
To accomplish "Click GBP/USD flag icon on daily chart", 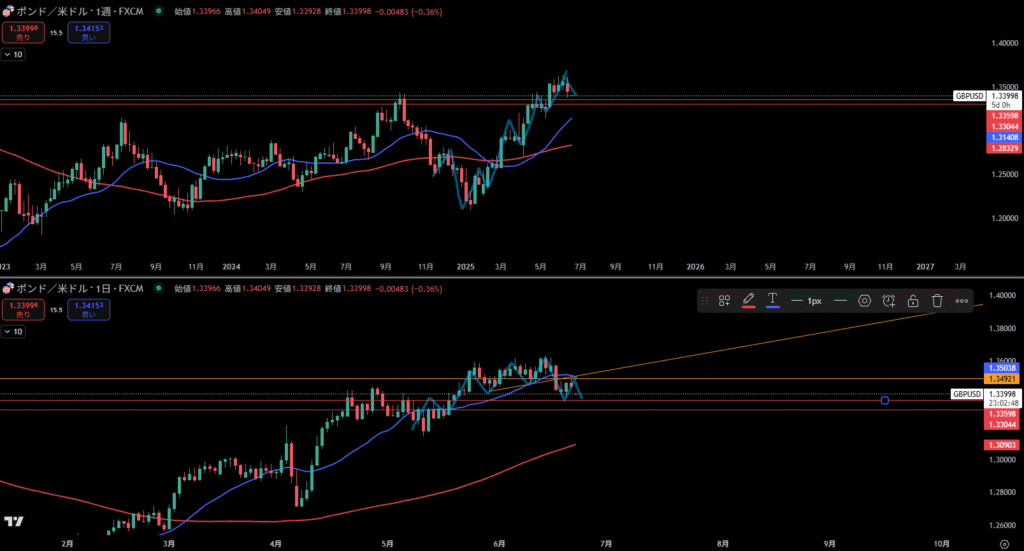I will click(x=8, y=289).
